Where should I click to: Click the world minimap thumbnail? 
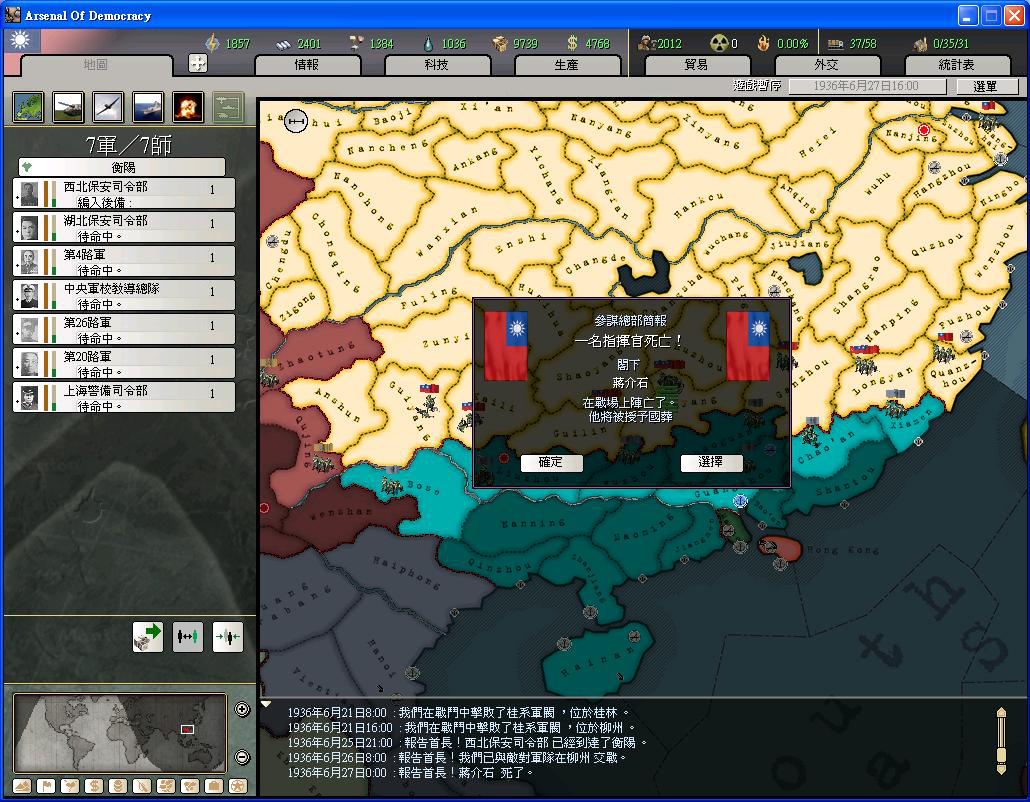pyautogui.click(x=120, y=733)
